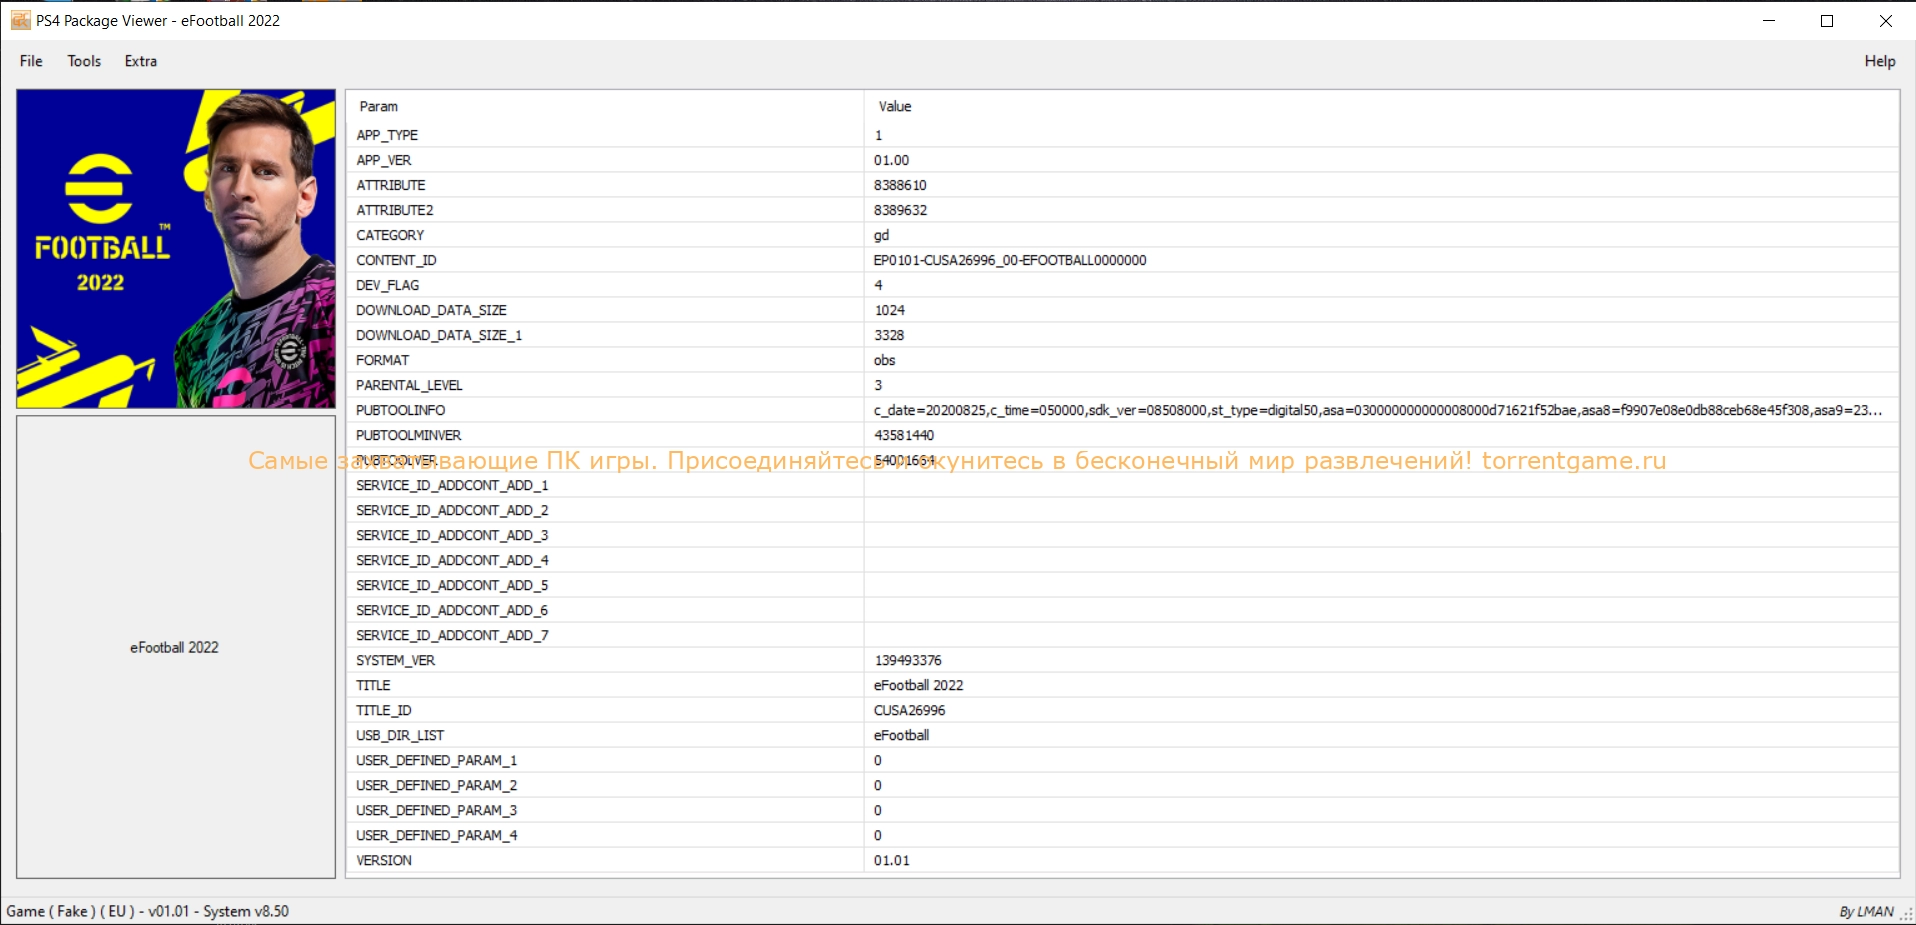Open the Extra menu
The image size is (1916, 925).
point(140,61)
